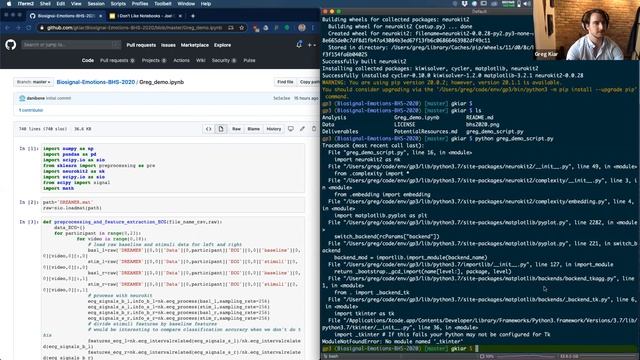This screenshot has height=360, width=640.
Task: Open the browser profile avatar
Action: pos(302,28)
